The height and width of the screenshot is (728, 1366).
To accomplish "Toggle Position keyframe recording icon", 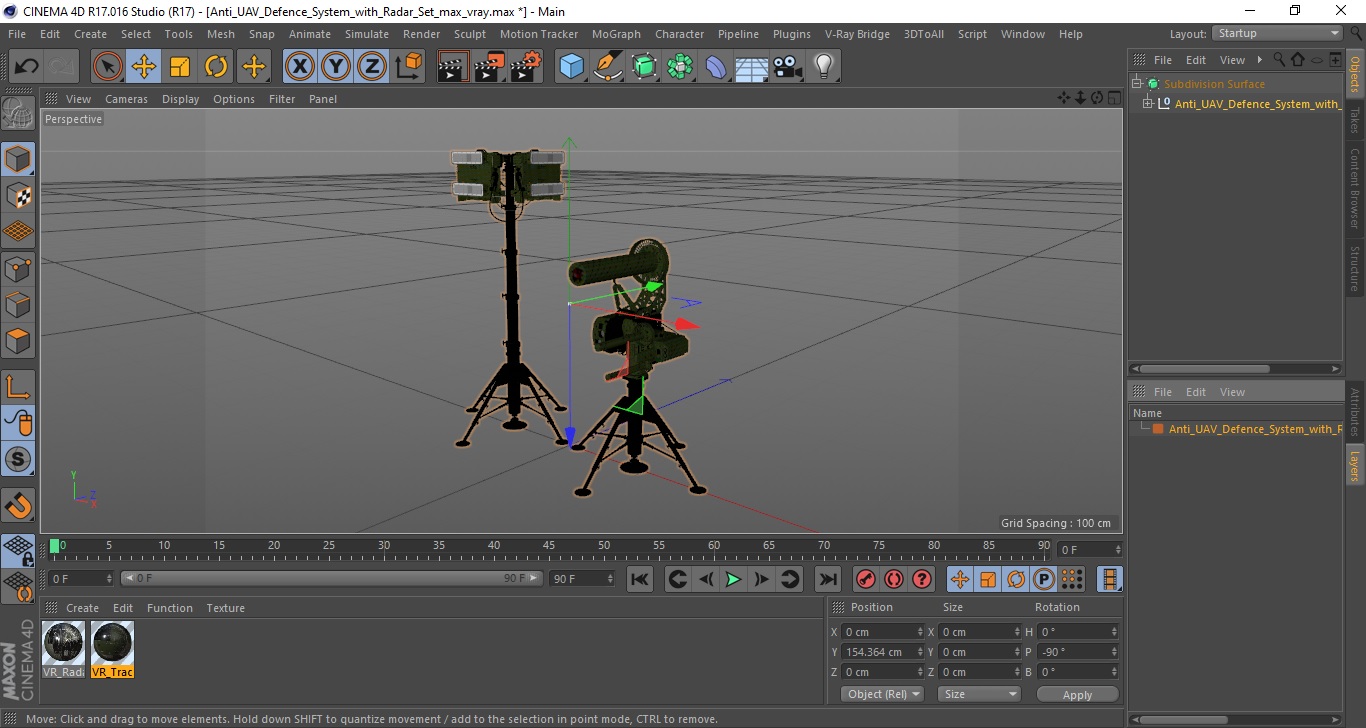I will tap(959, 579).
